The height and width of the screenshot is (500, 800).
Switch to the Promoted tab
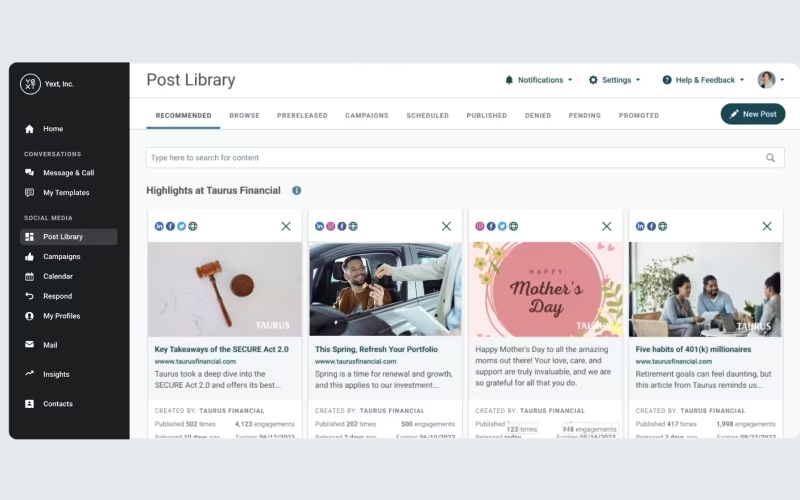point(639,116)
